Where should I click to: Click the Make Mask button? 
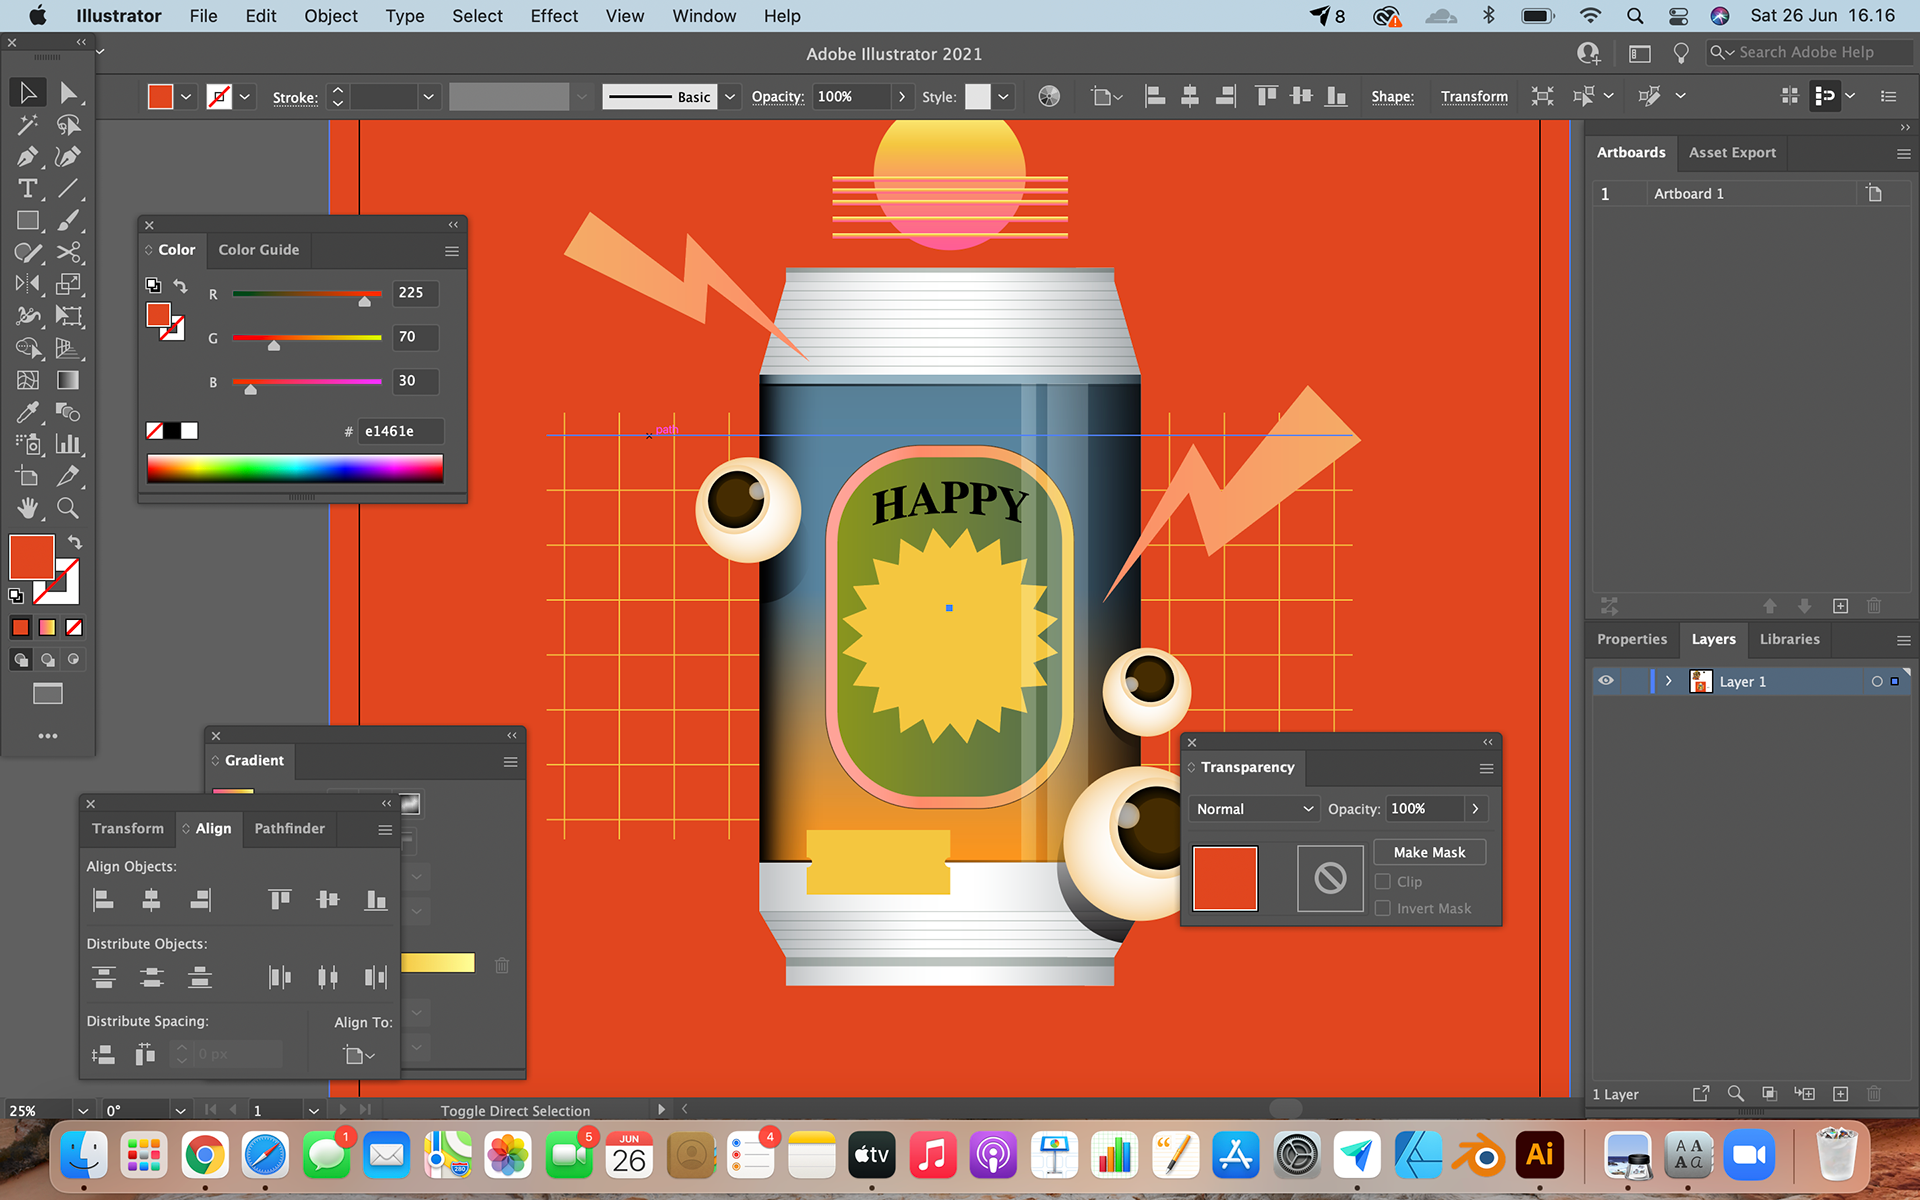pyautogui.click(x=1429, y=852)
